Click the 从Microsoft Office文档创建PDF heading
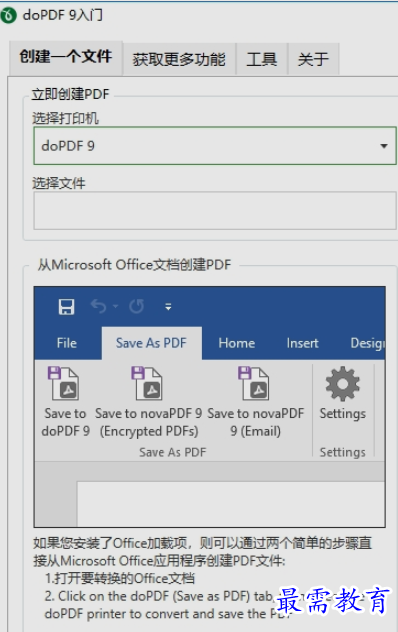The width and height of the screenshot is (398, 632). coord(134,265)
